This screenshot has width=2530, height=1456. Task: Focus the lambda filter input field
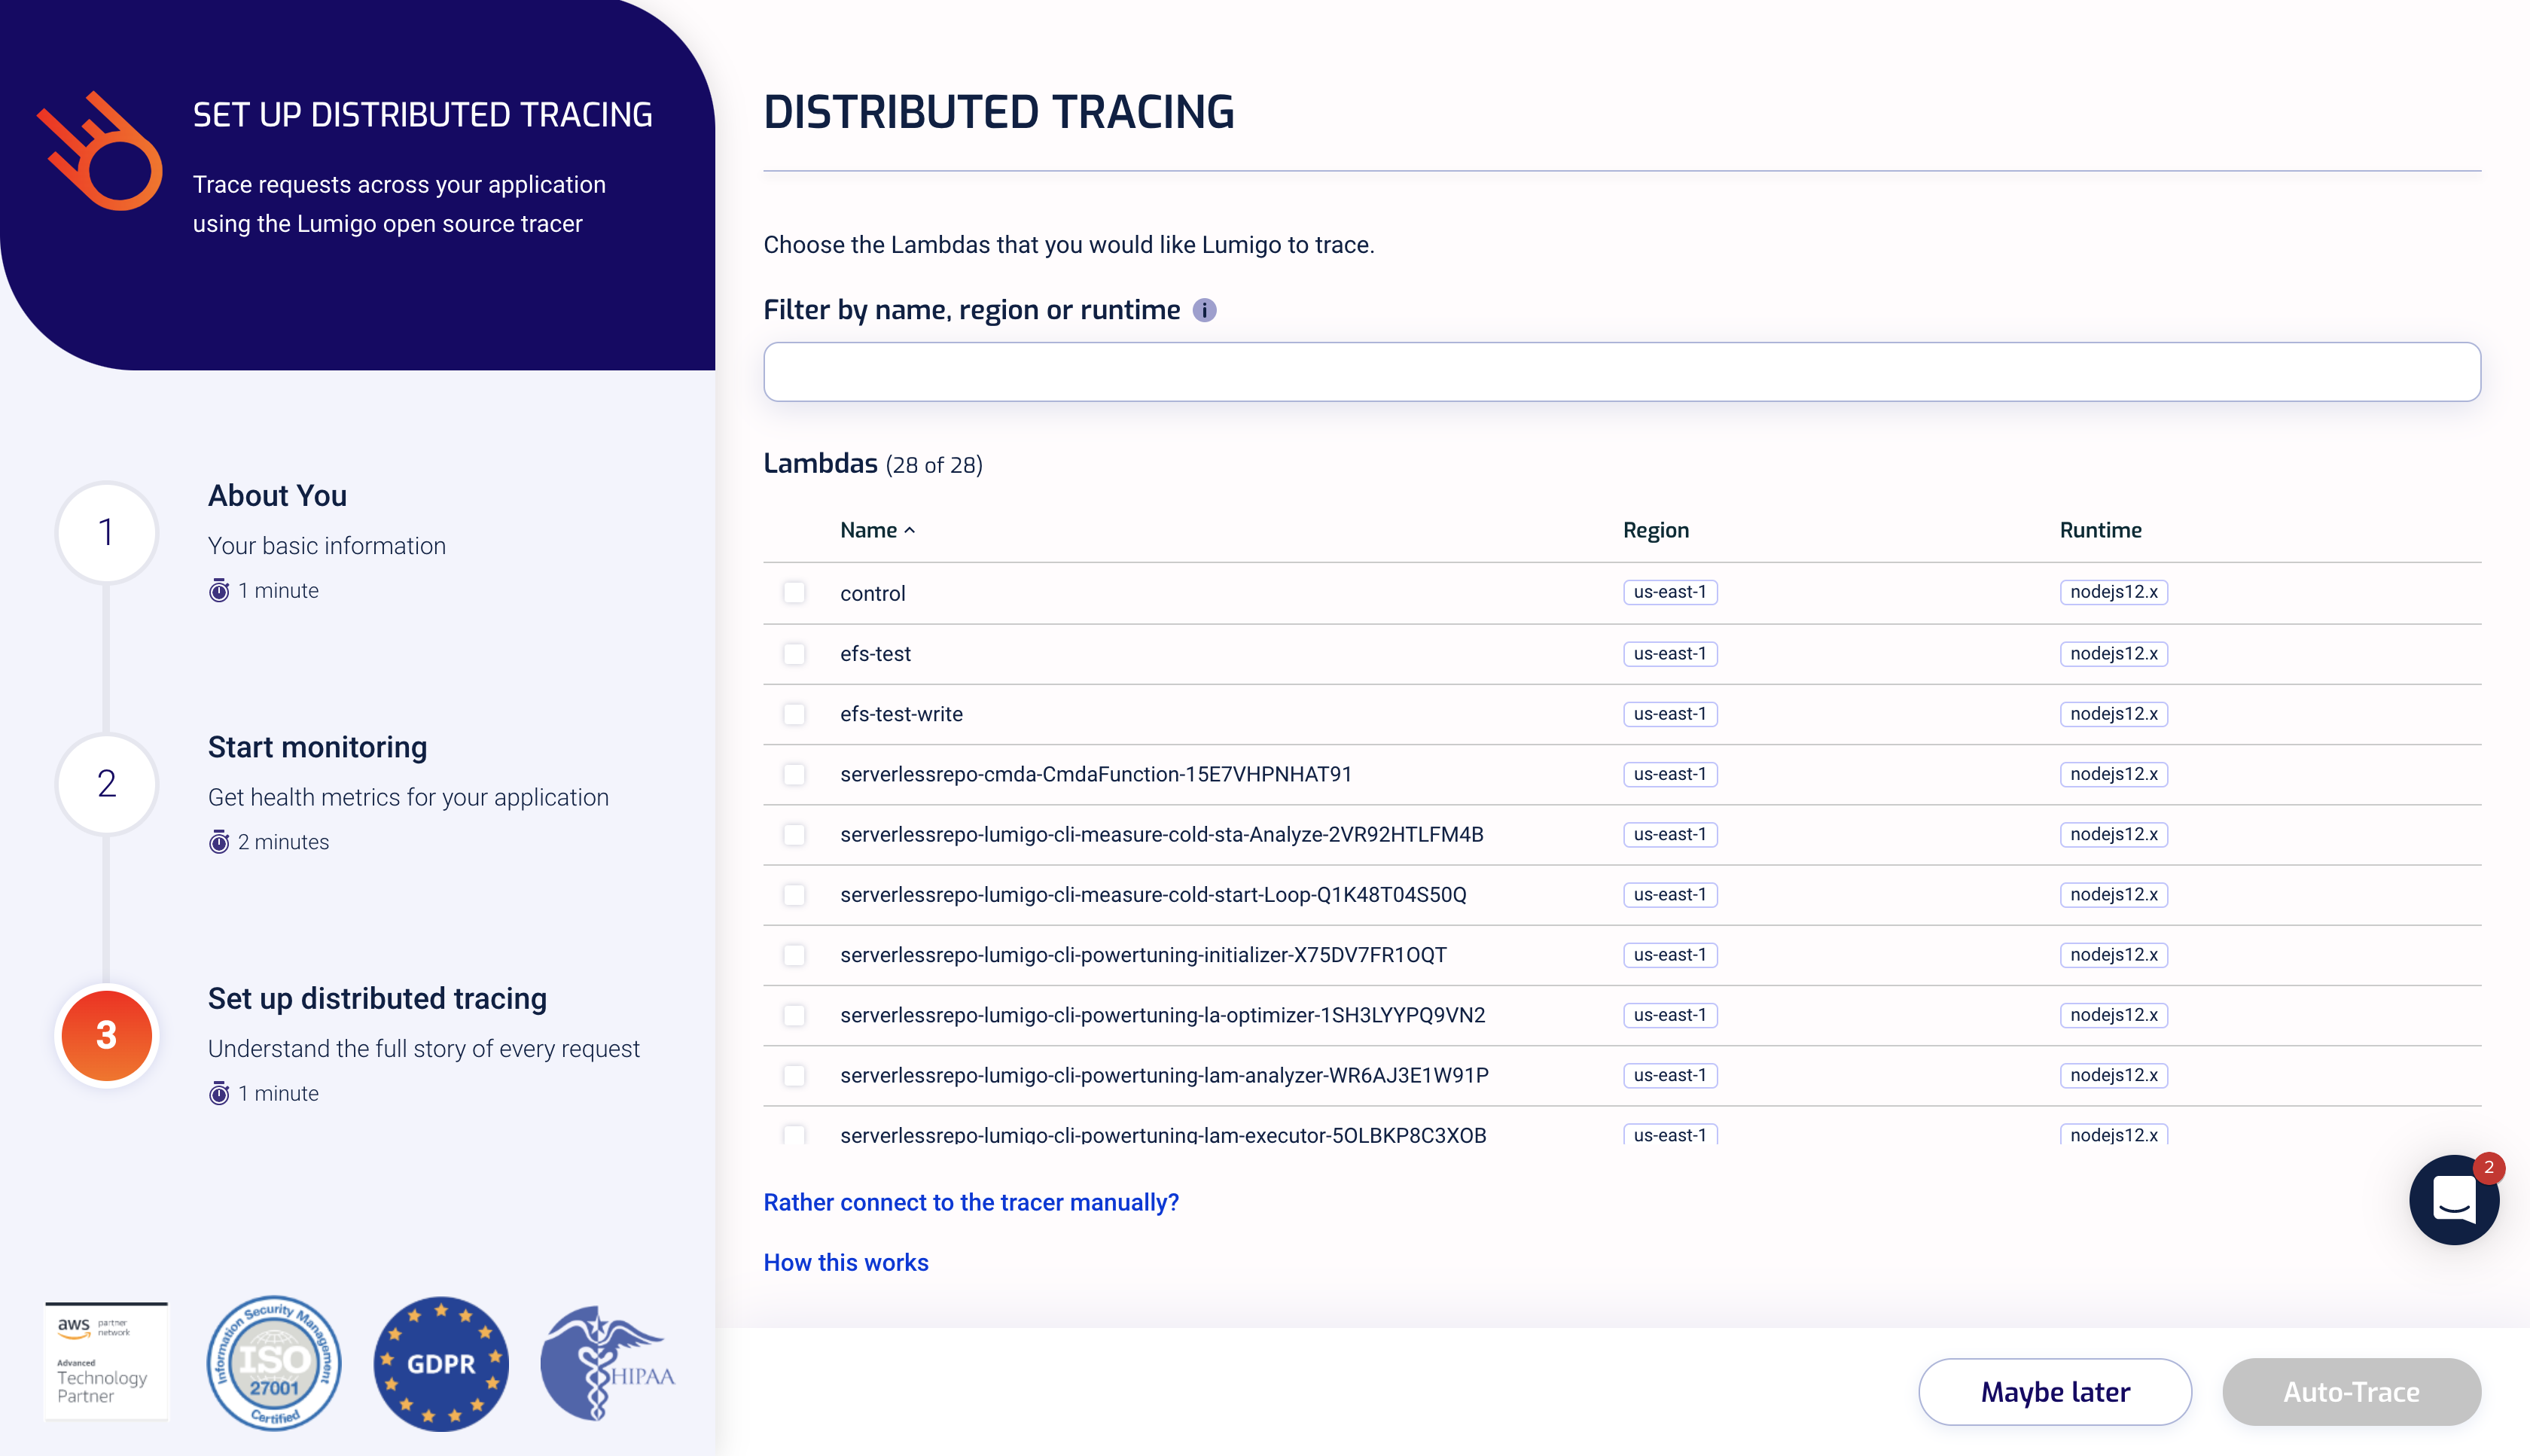[x=1621, y=372]
